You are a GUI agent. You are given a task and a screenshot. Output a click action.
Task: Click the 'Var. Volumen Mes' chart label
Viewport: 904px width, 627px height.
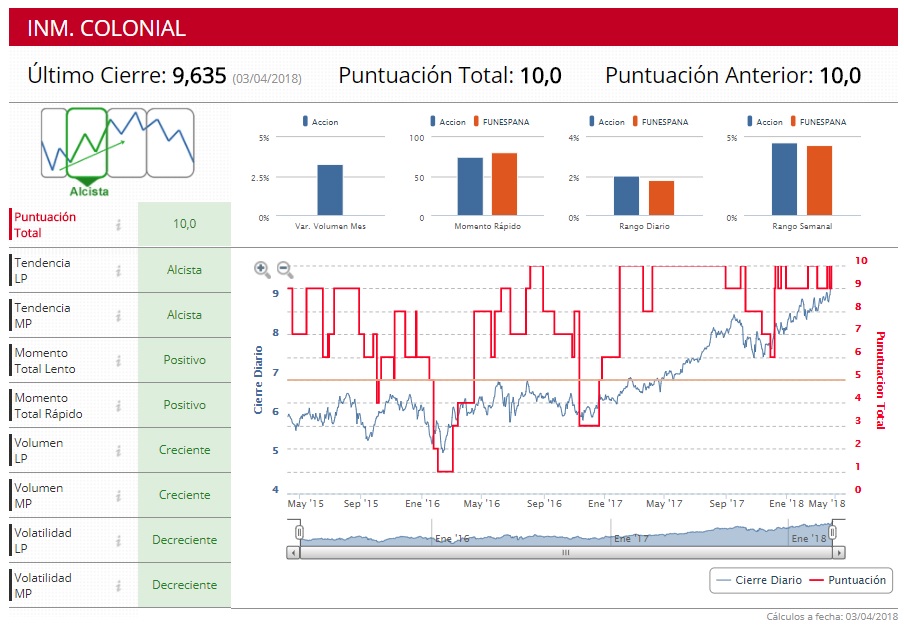[330, 226]
